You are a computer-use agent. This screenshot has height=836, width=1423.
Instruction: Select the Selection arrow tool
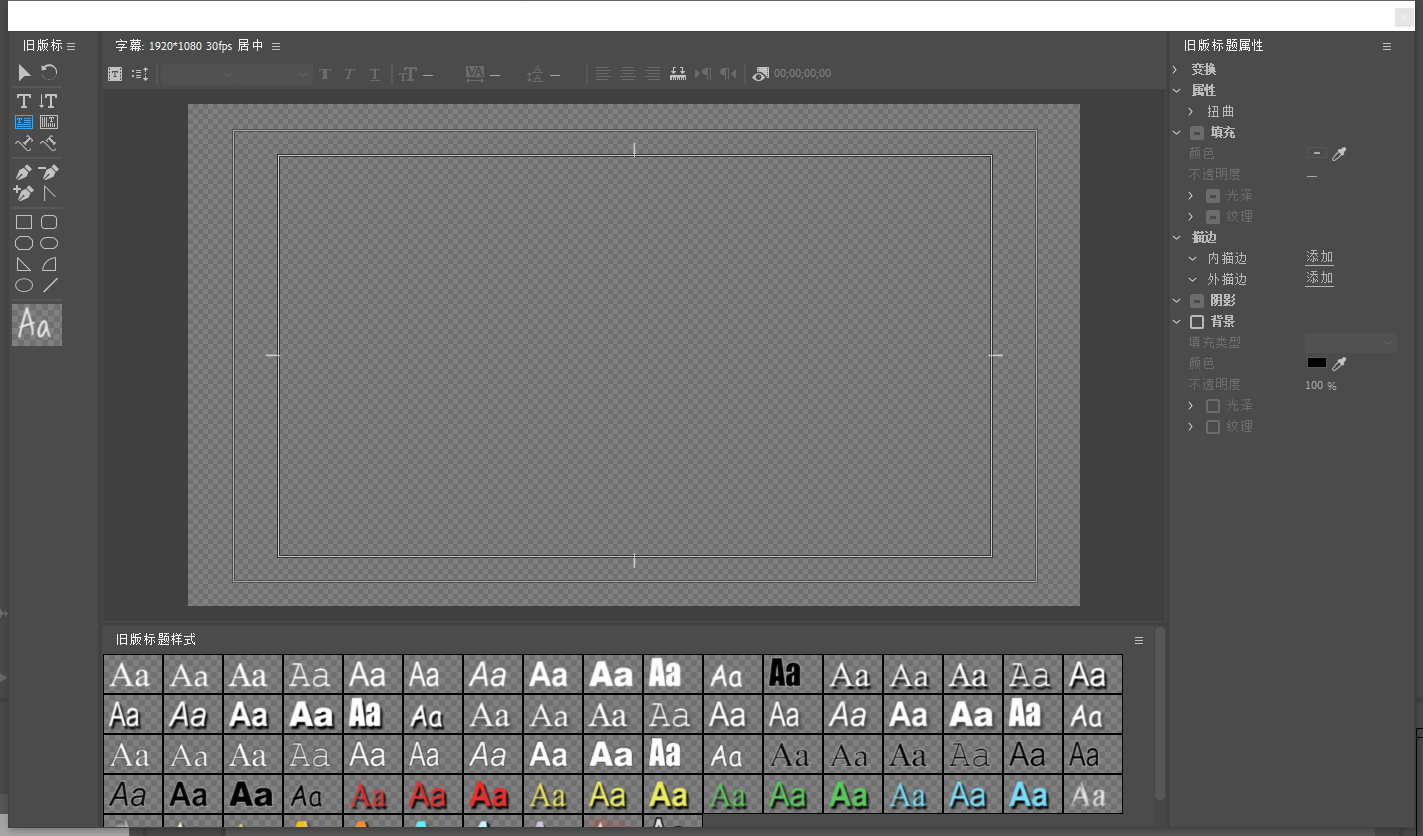[x=24, y=73]
